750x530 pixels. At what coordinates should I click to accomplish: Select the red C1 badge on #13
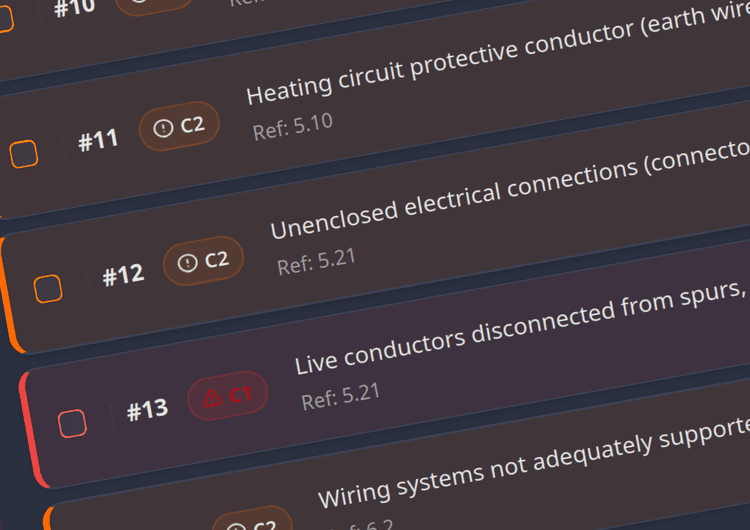tap(228, 396)
